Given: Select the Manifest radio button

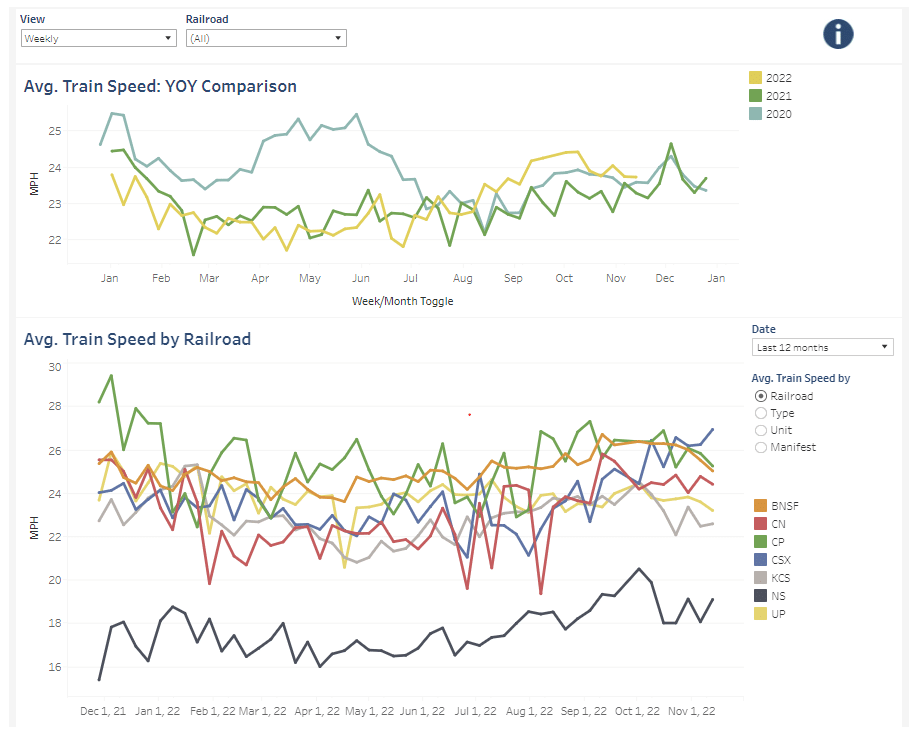Looking at the screenshot, I should coord(761,447).
